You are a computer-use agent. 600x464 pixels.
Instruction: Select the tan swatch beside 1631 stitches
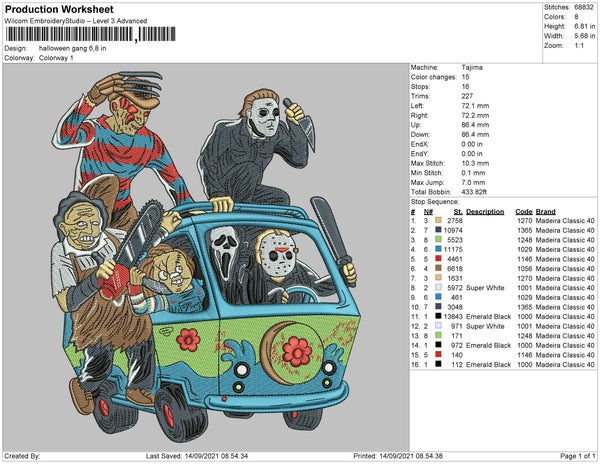438,278
